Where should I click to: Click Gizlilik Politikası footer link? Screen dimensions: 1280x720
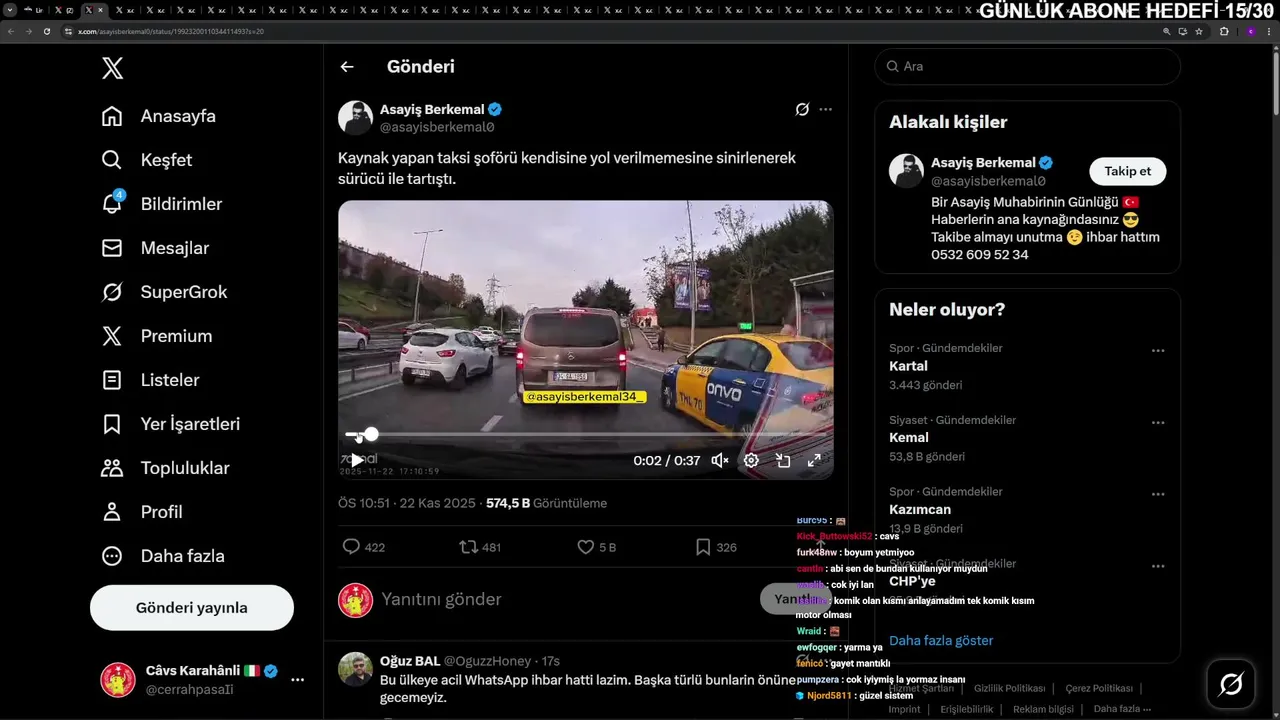pyautogui.click(x=1009, y=688)
